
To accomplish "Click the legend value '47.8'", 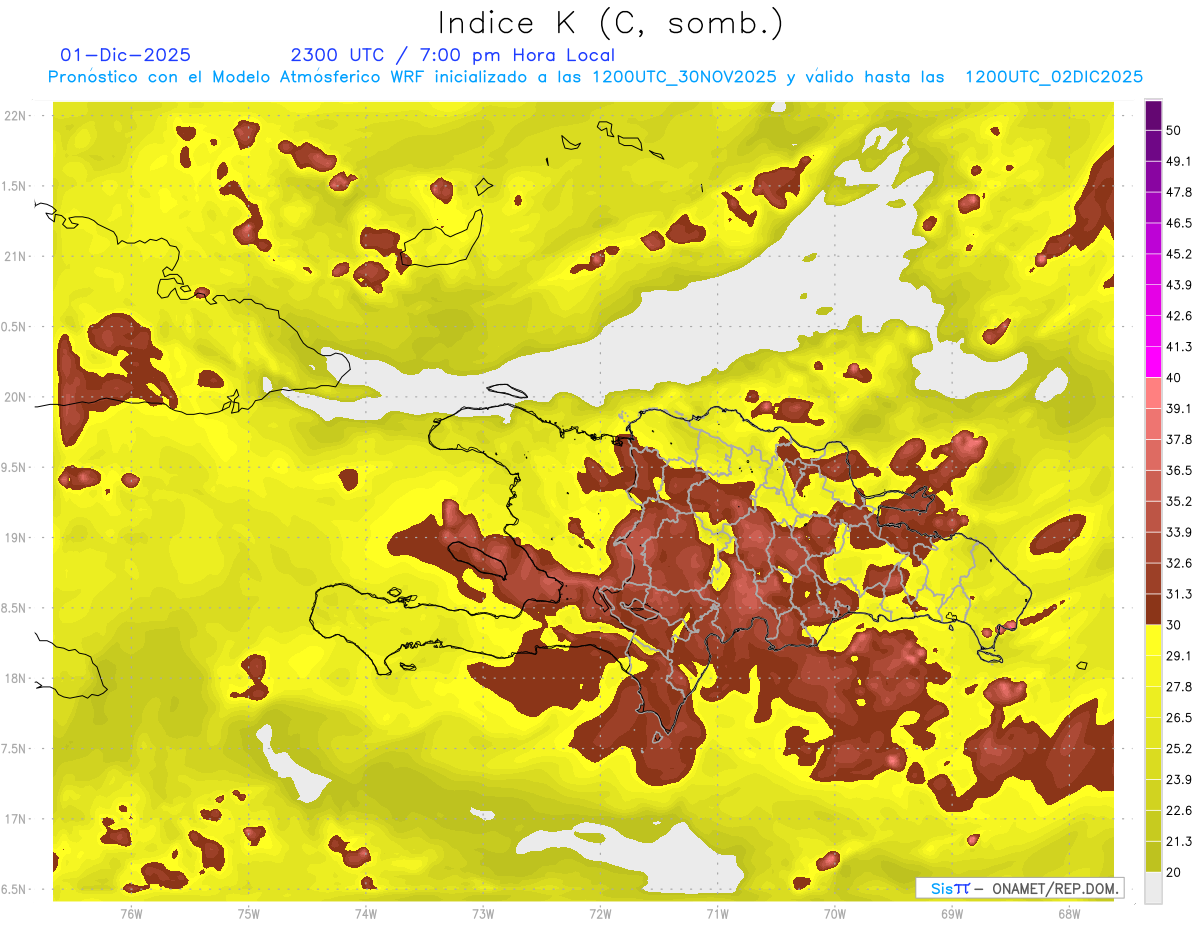I will 1179,192.
